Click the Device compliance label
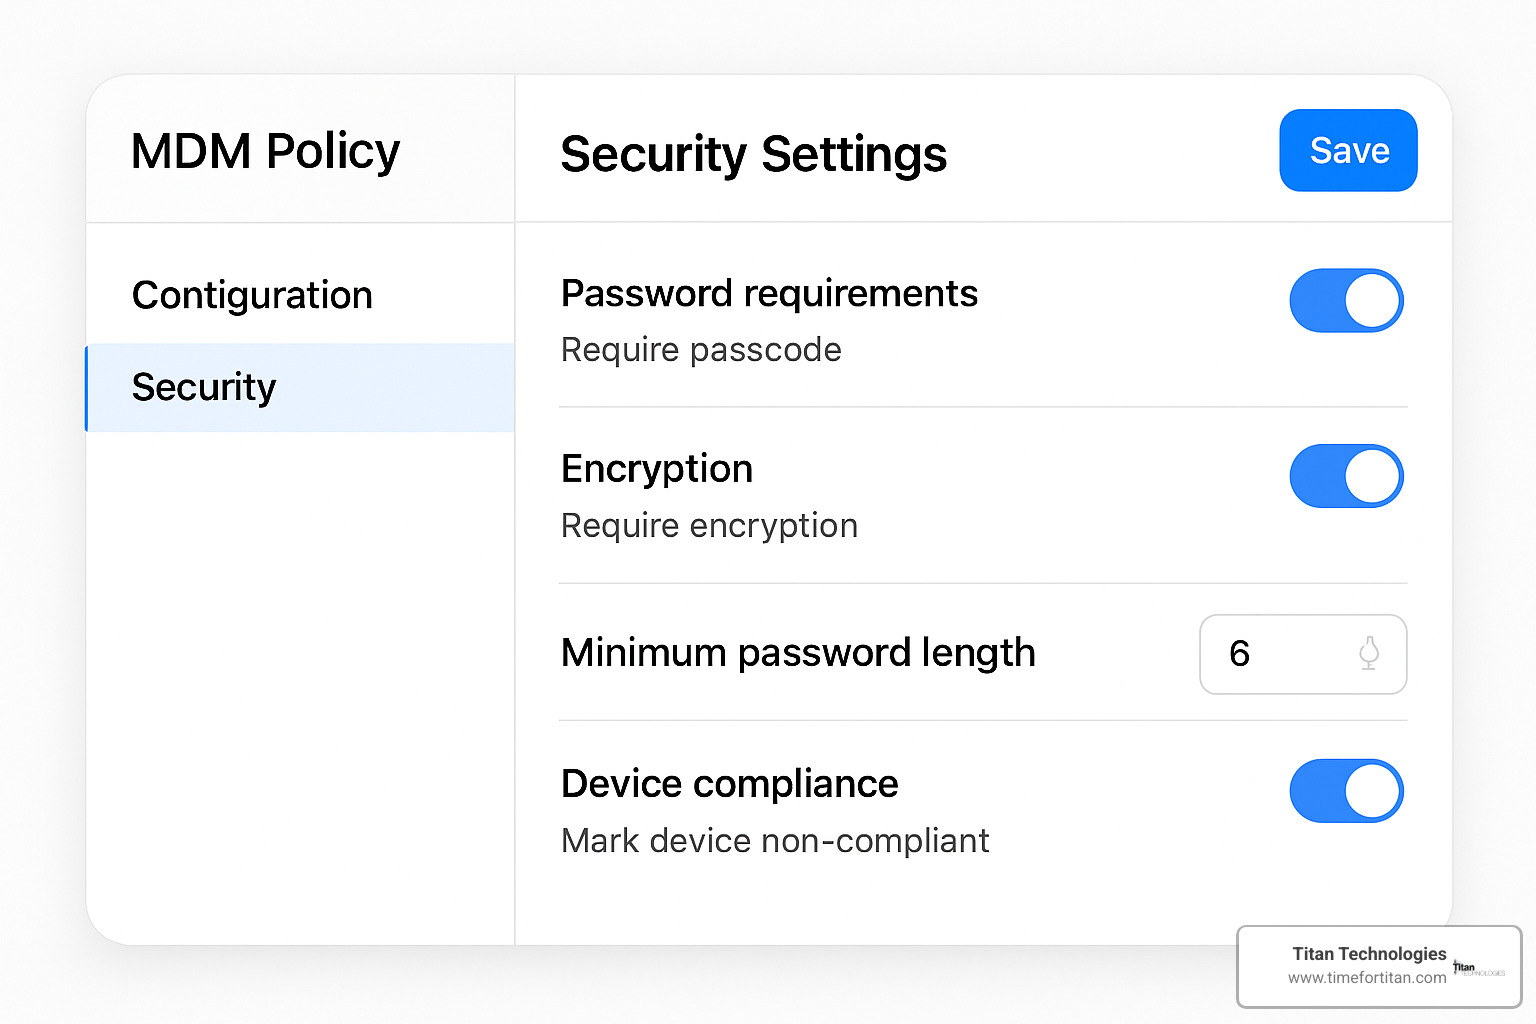Viewport: 1536px width, 1024px height. pyautogui.click(x=729, y=784)
